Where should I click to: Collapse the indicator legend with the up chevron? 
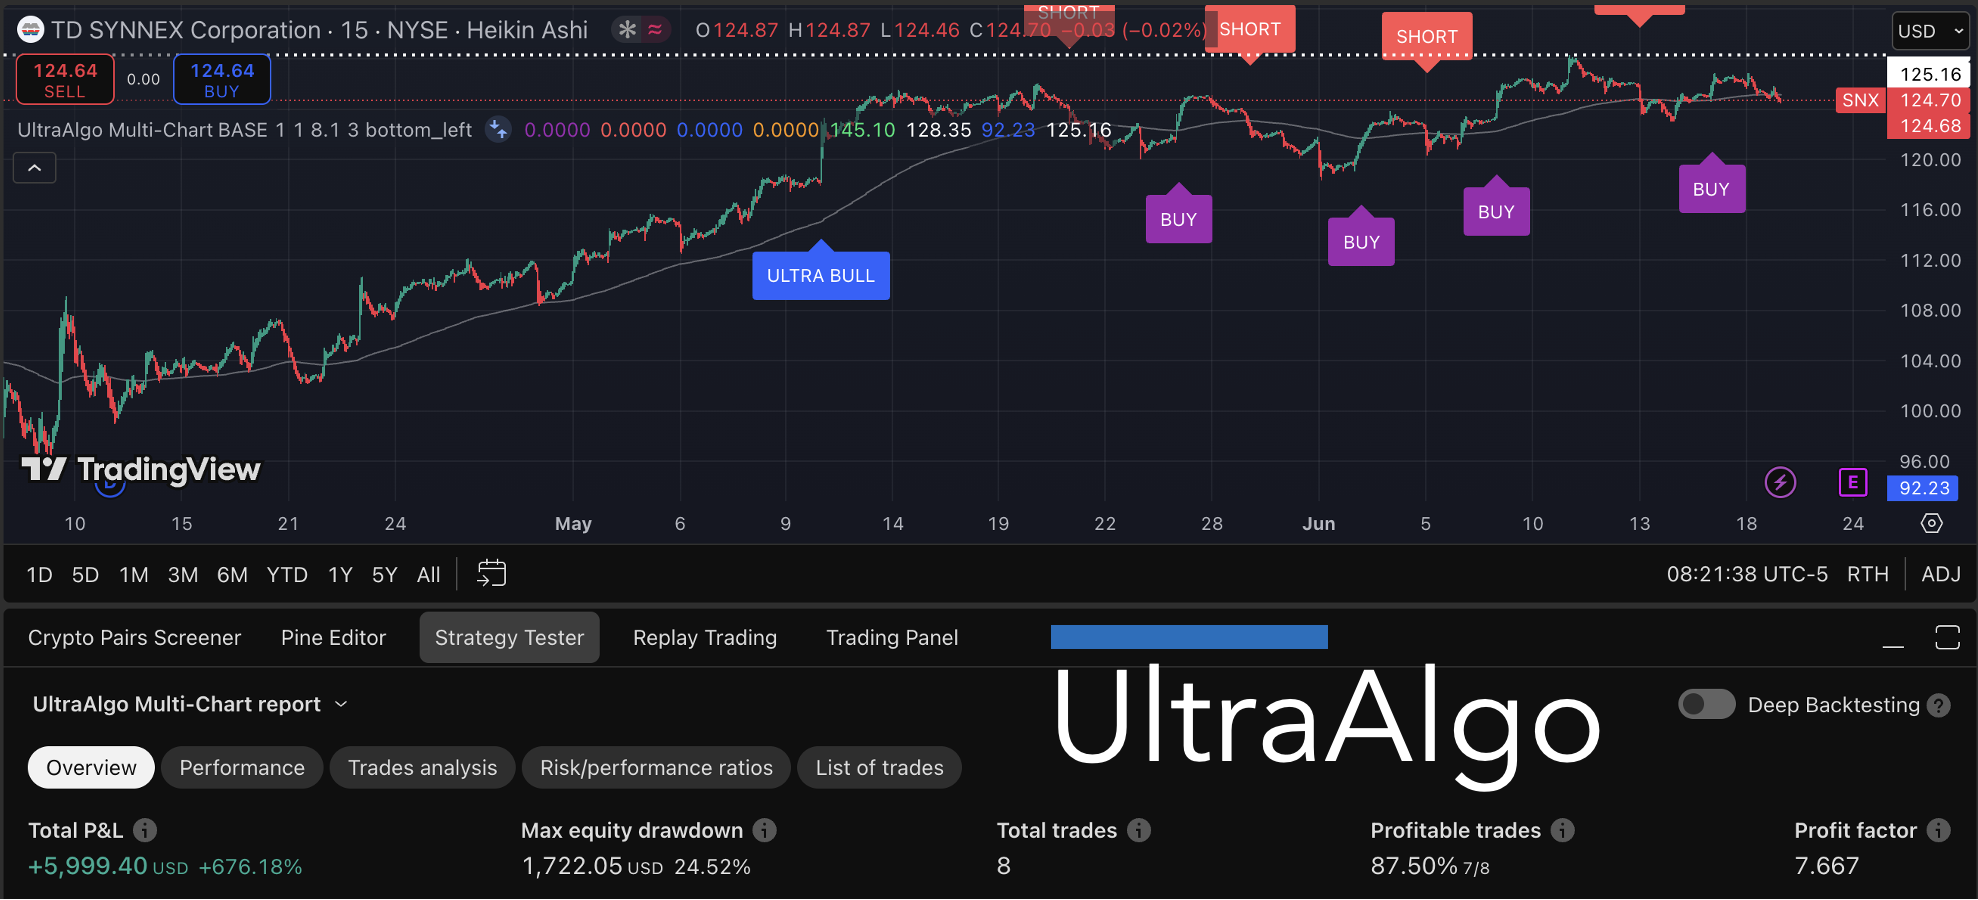coord(35,168)
